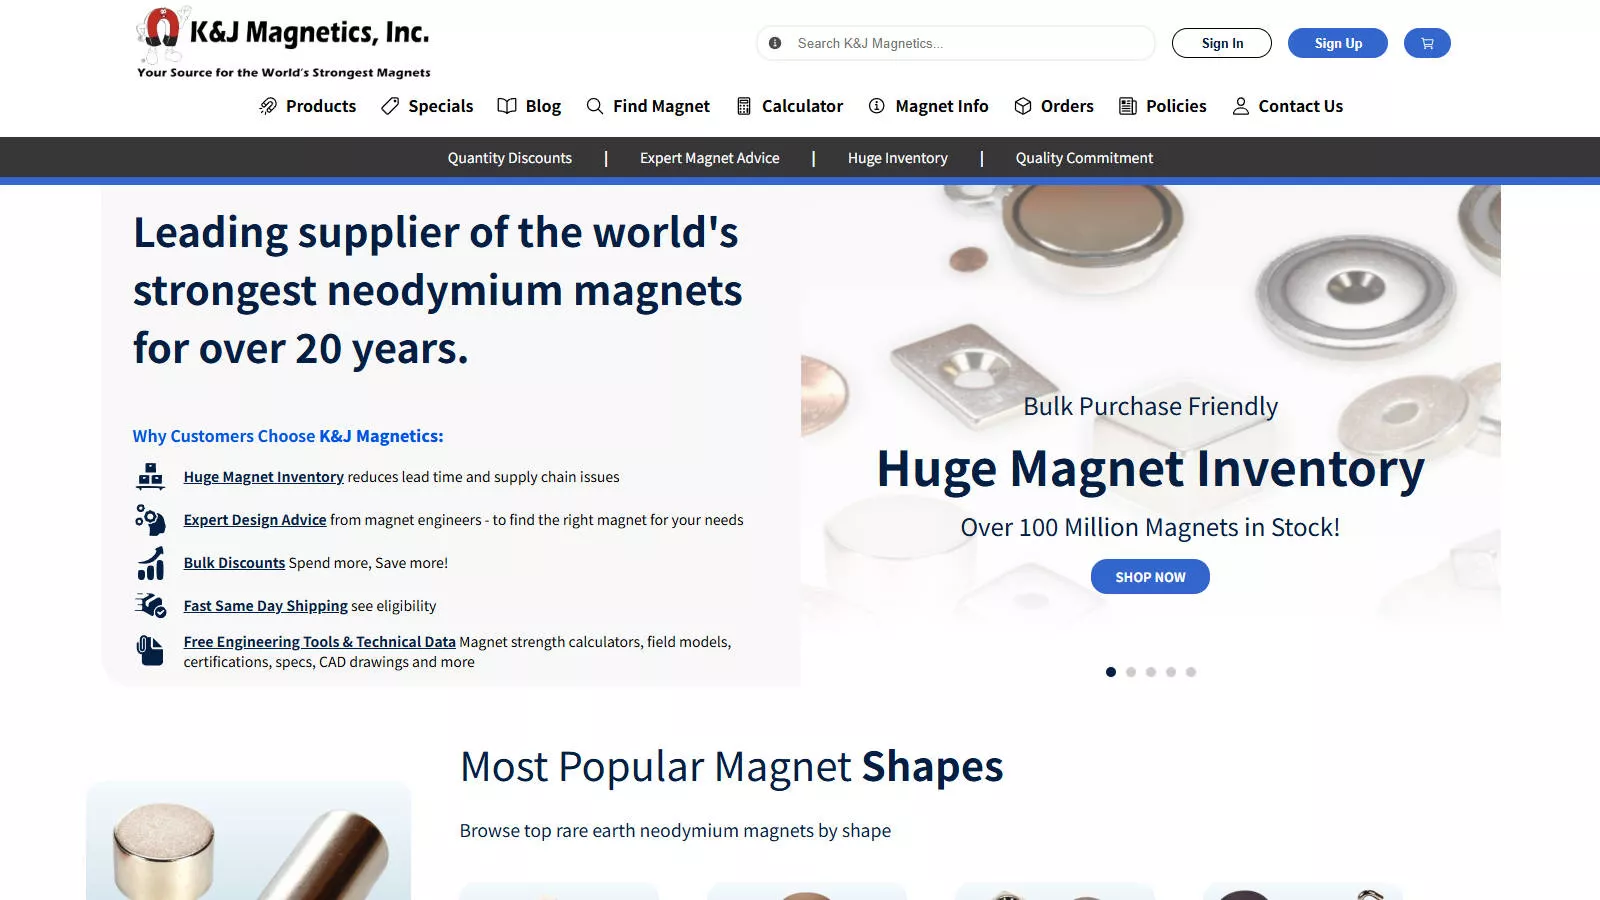Click the Specials tag icon
The height and width of the screenshot is (900, 1600).
tap(390, 106)
